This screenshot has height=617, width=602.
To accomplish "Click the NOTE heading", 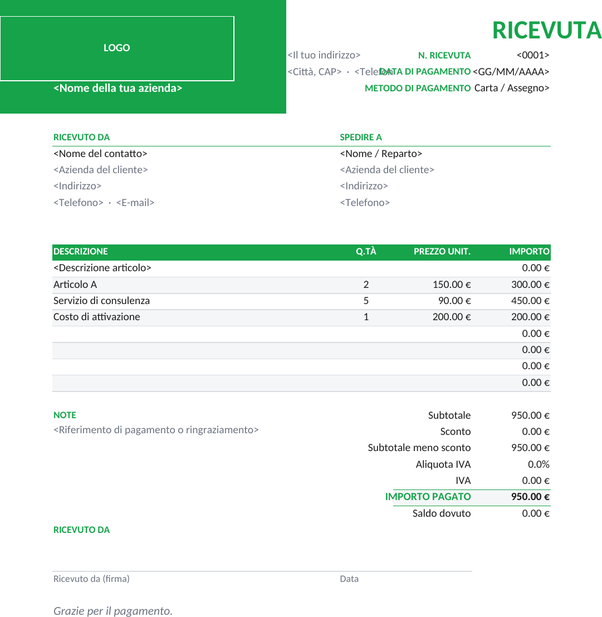I will [x=65, y=415].
